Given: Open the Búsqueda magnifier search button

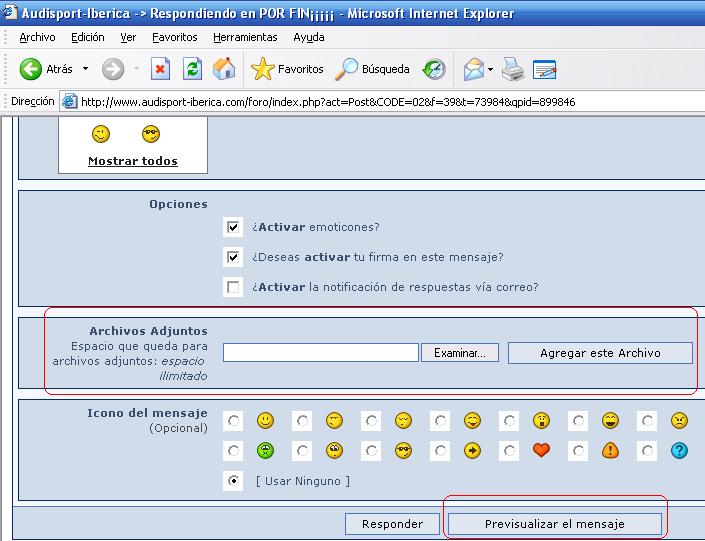Looking at the screenshot, I should point(374,69).
